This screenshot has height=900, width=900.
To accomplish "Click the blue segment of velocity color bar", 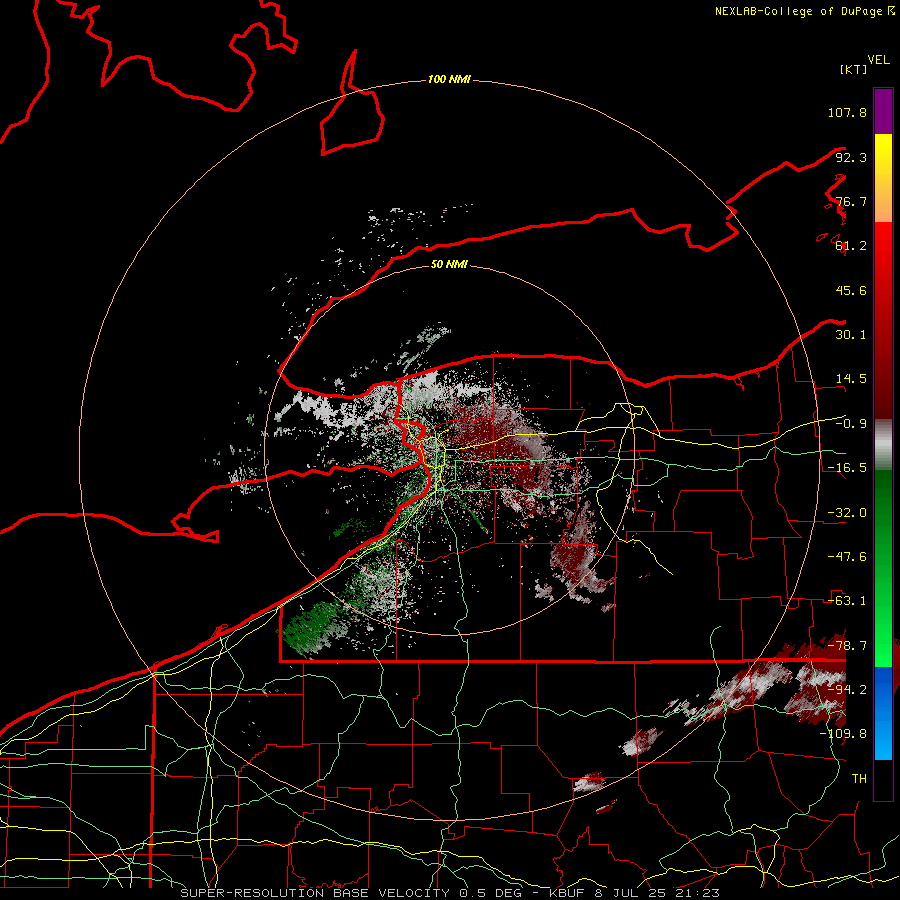I will point(883,713).
